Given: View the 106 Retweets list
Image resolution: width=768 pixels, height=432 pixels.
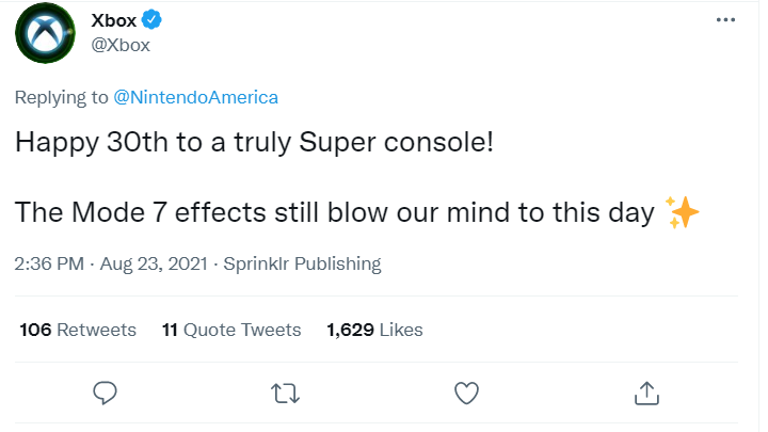Looking at the screenshot, I should [x=78, y=330].
